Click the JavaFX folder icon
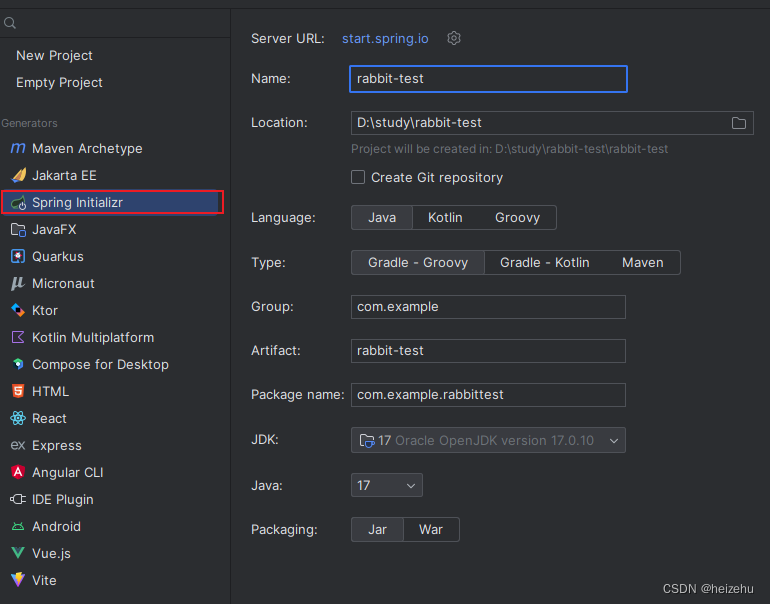770x604 pixels. pyautogui.click(x=18, y=229)
